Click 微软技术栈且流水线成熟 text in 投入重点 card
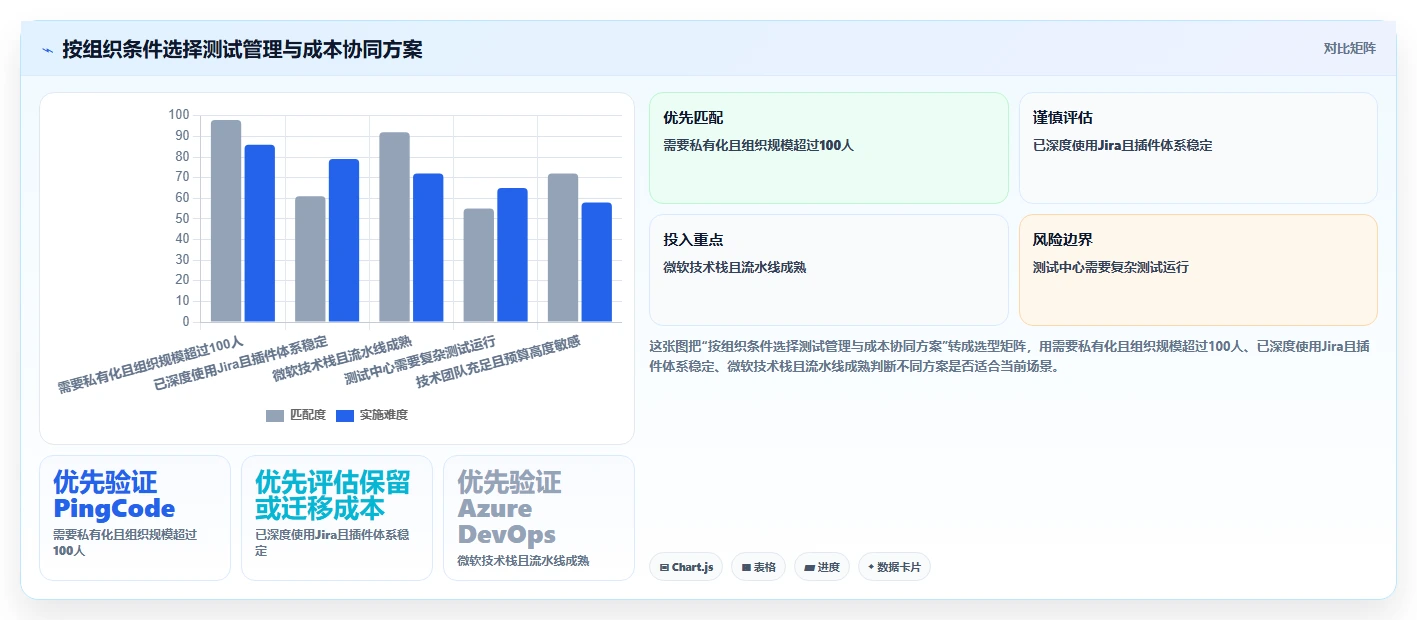 [x=735, y=267]
